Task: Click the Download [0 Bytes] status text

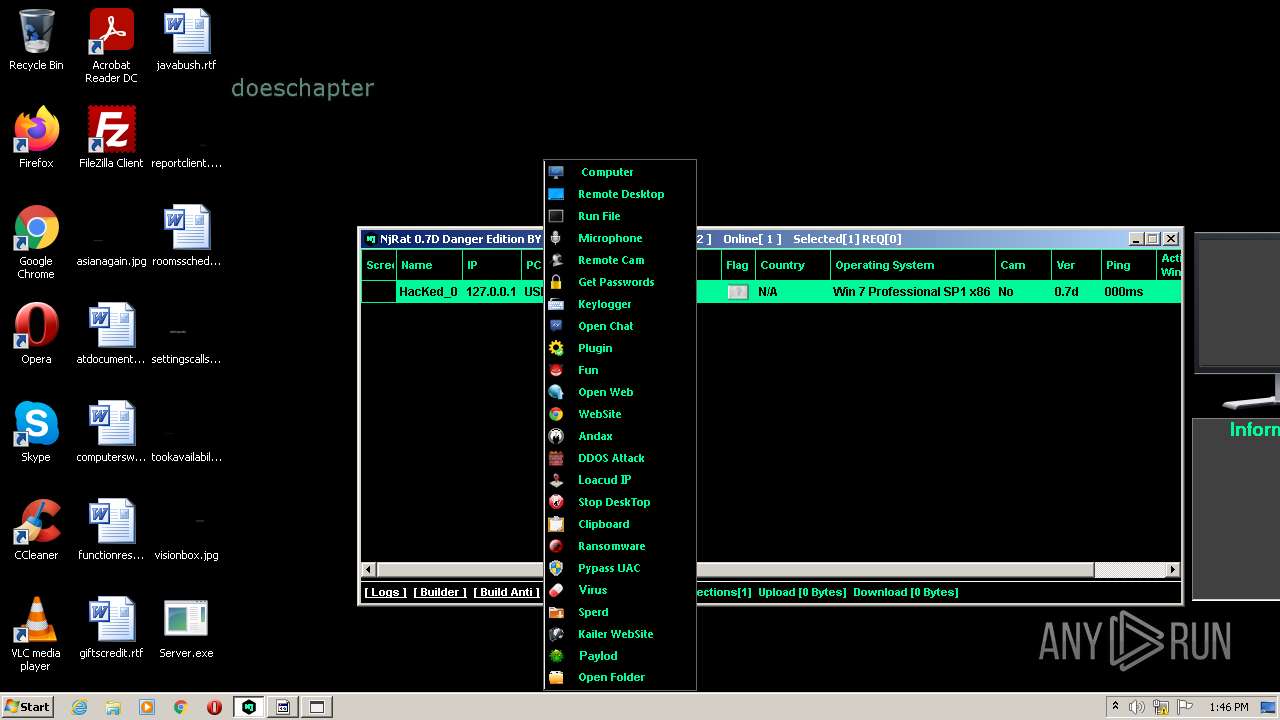Action: 906,592
